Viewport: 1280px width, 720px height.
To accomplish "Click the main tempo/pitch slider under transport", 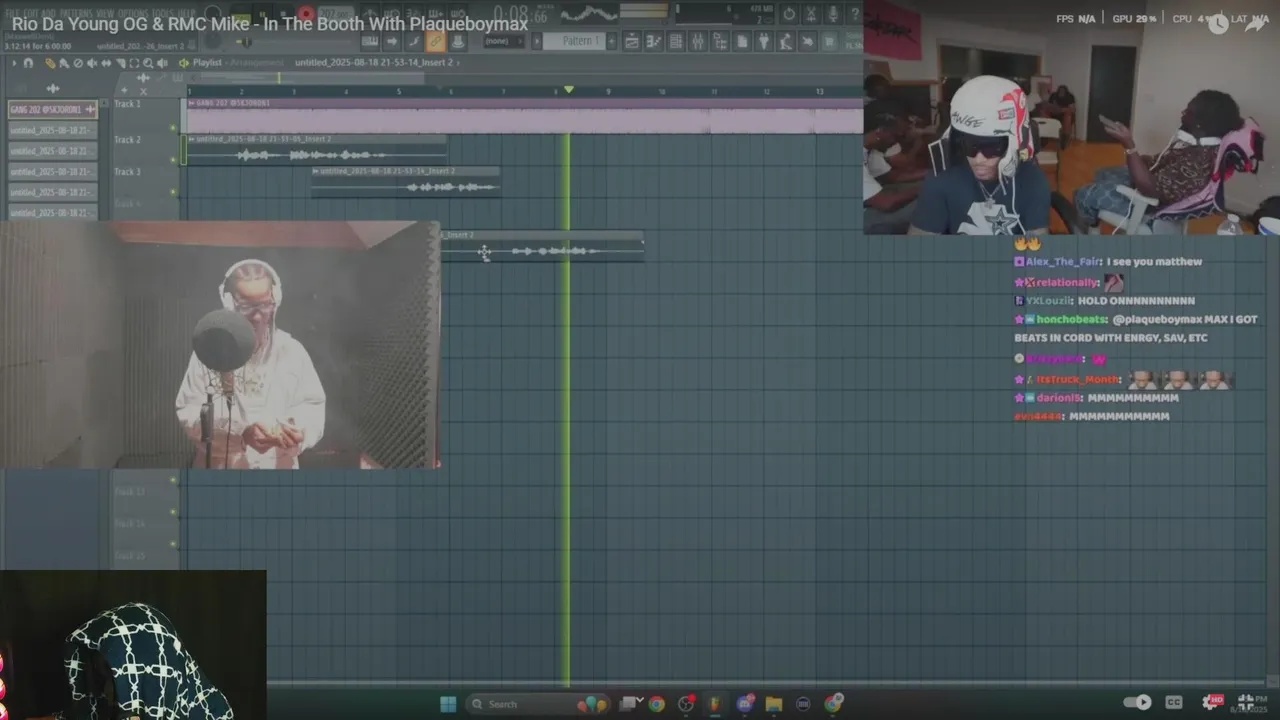I will click(292, 42).
